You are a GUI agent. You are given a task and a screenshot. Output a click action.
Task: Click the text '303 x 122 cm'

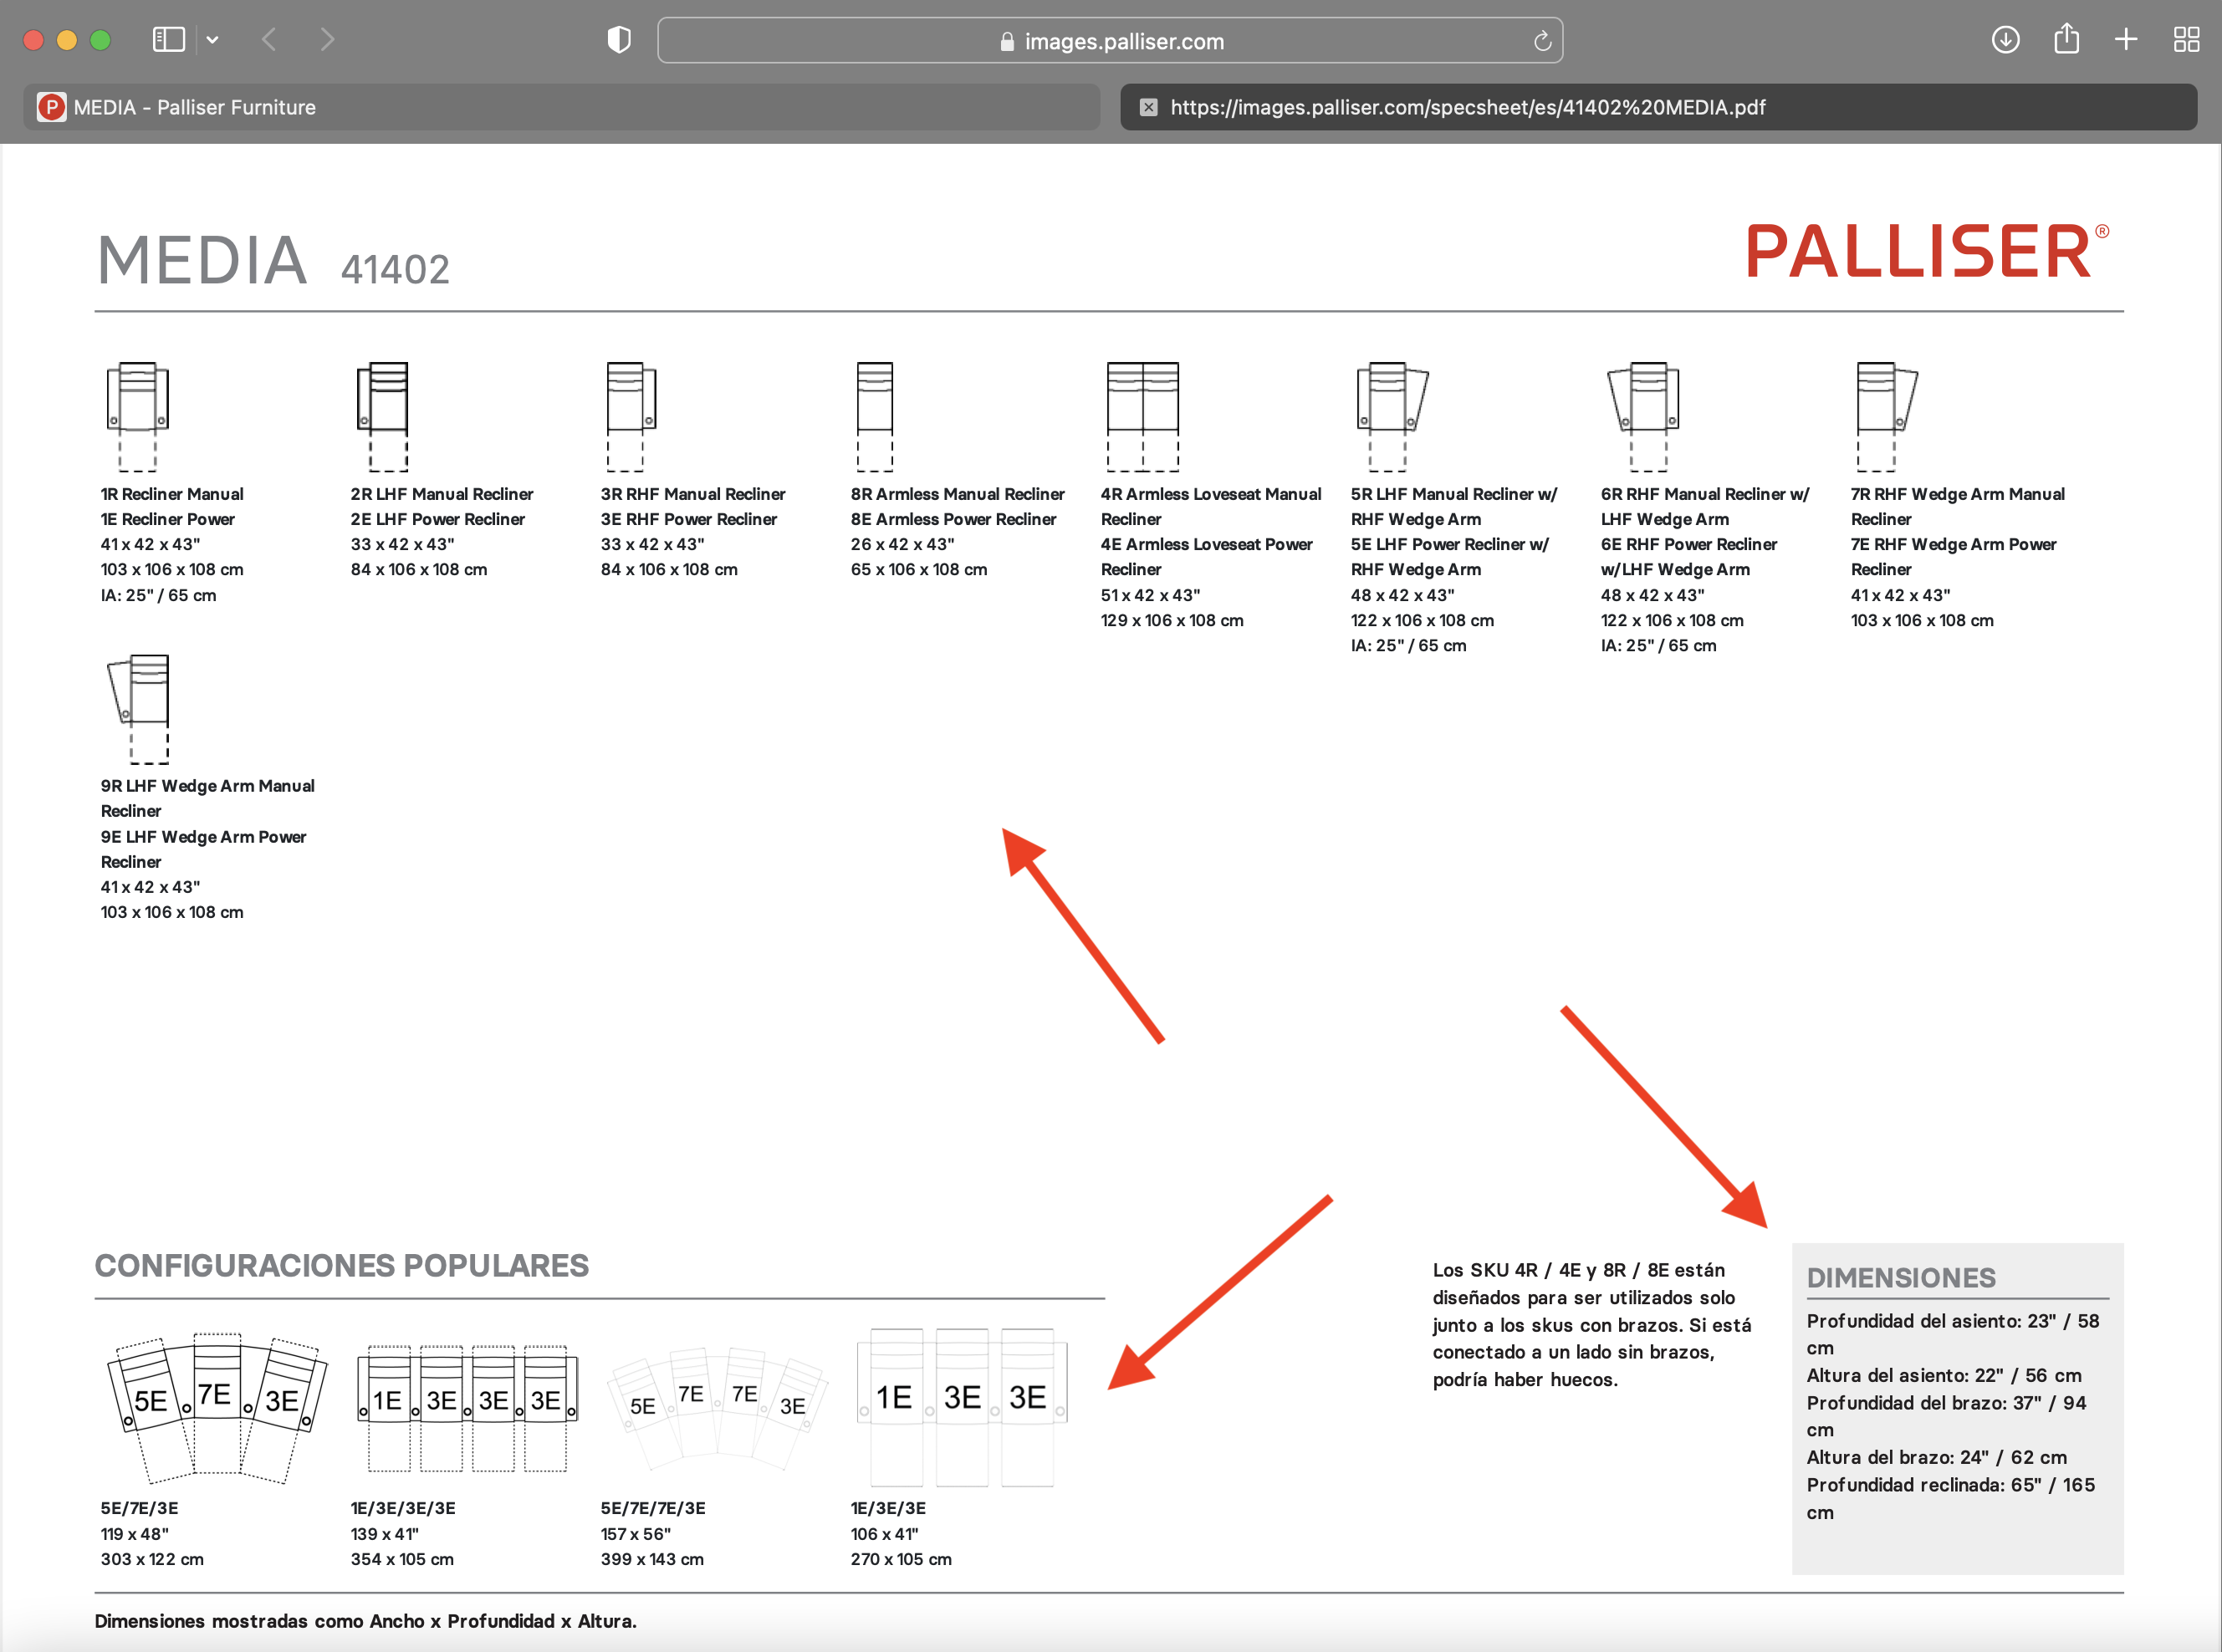pyautogui.click(x=152, y=1559)
